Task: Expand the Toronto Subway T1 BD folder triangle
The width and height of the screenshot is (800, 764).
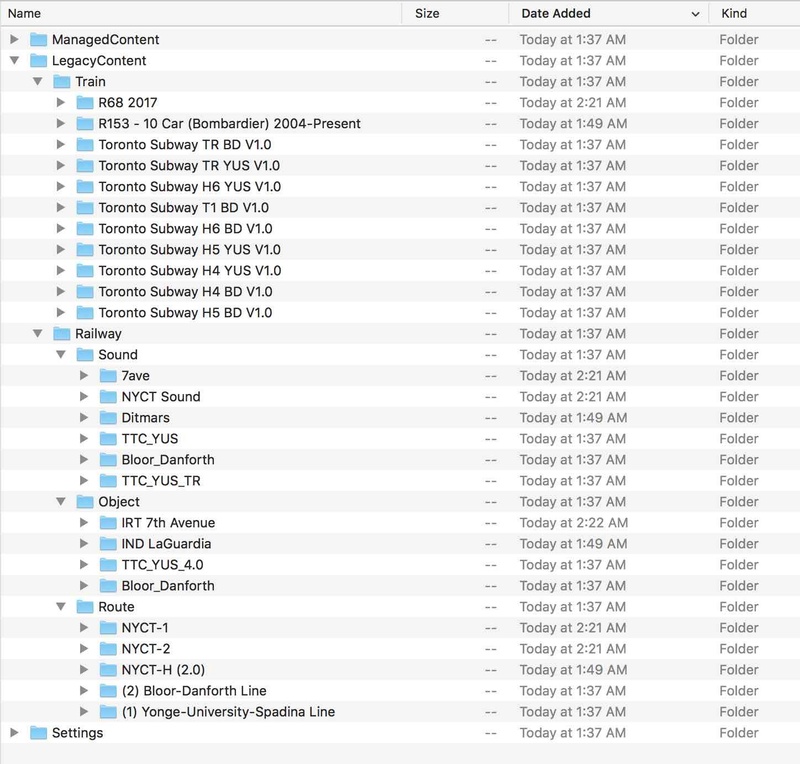Action: (61, 207)
